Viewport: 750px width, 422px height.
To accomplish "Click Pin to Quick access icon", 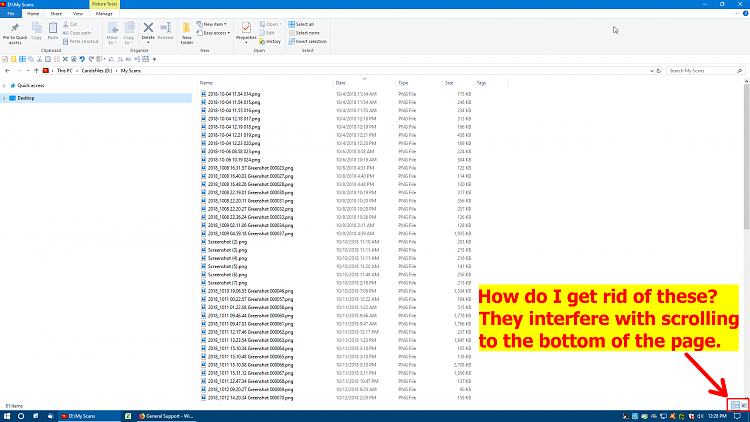I will pyautogui.click(x=15, y=28).
